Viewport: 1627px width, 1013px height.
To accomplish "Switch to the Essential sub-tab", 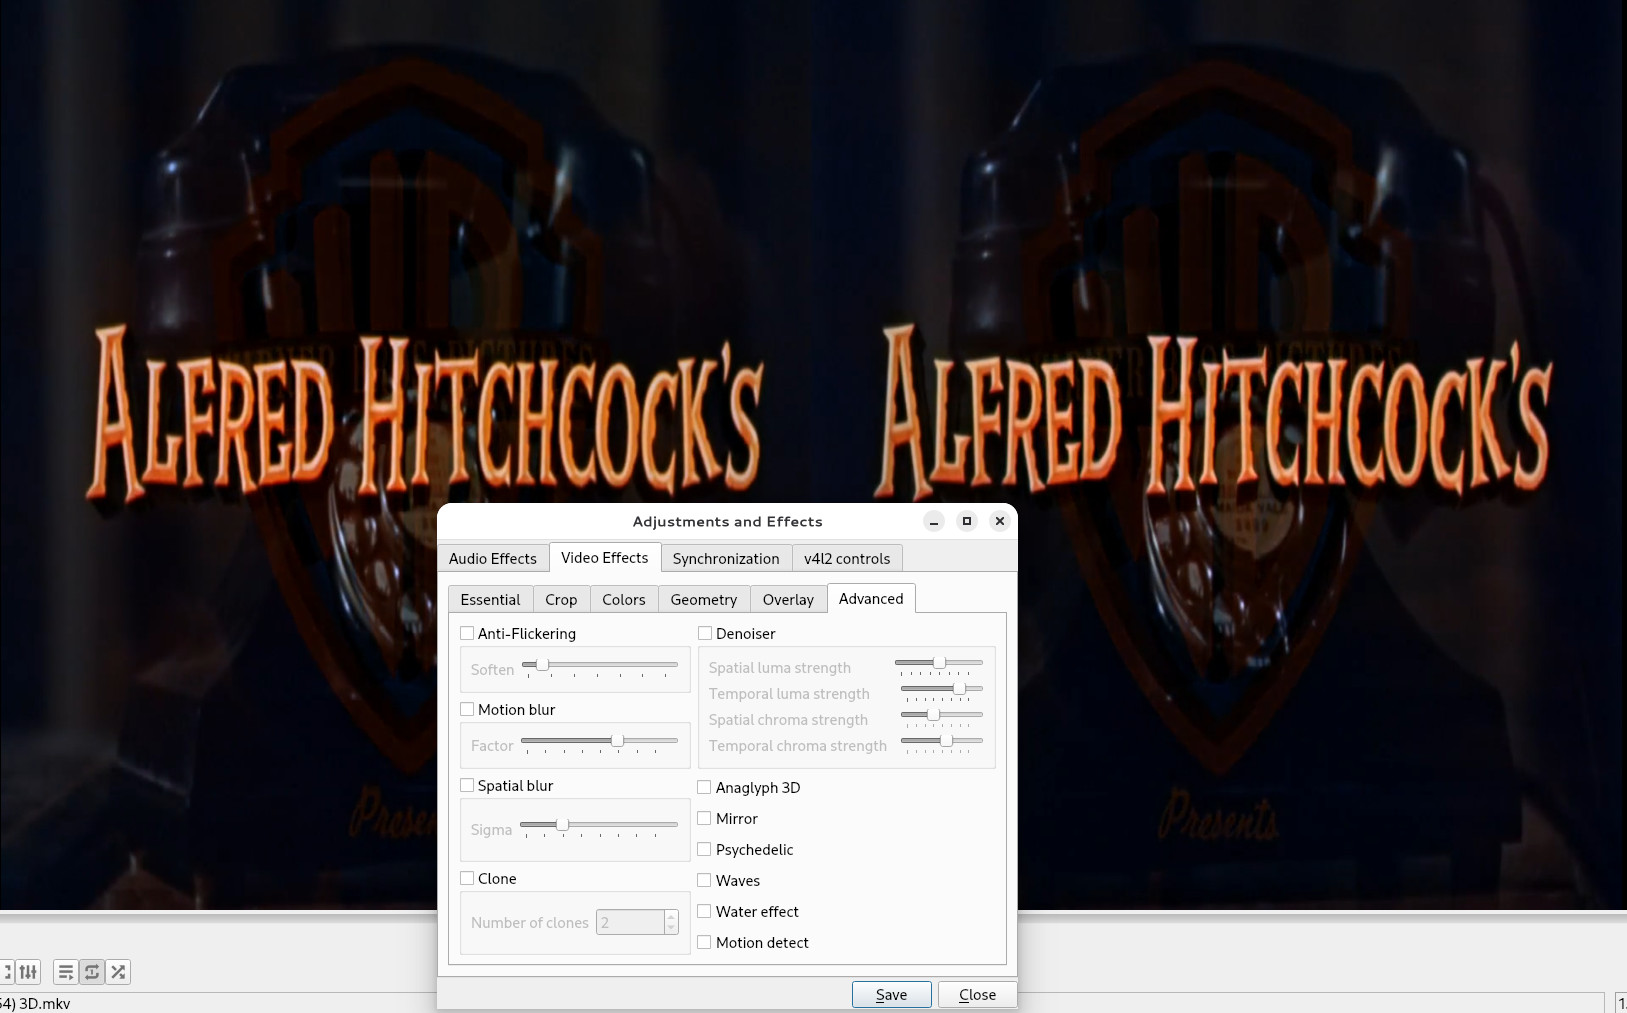I will click(490, 599).
